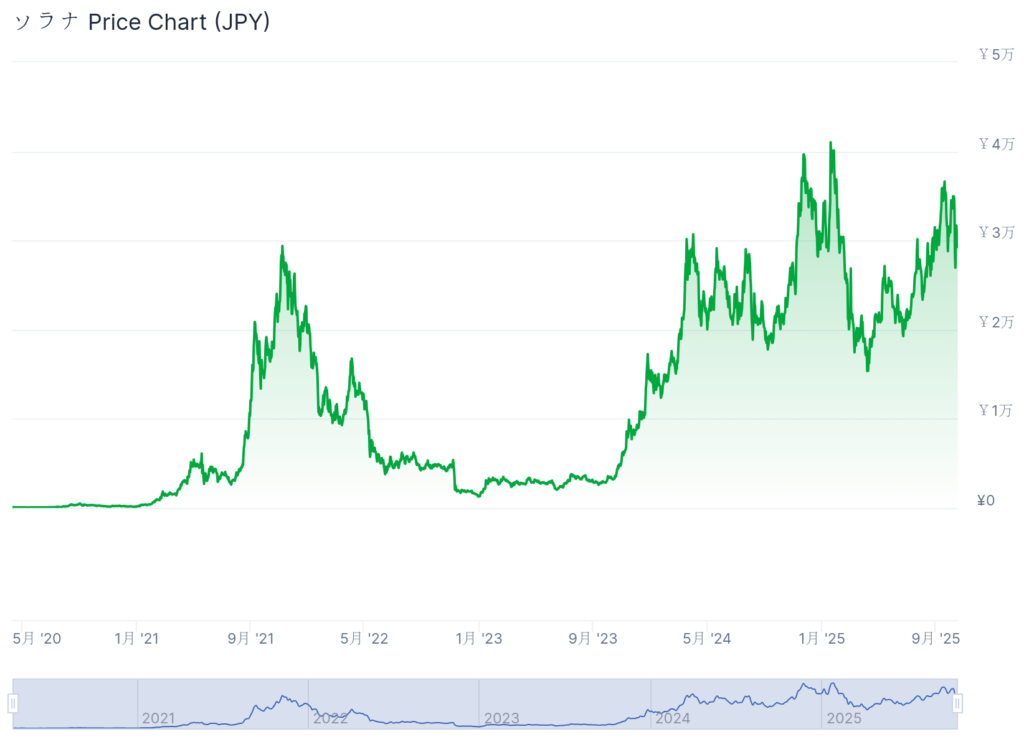This screenshot has height=747, width=1024.
Task: Click the ソラナ Price Chart (JPY) title
Action: coord(141,23)
